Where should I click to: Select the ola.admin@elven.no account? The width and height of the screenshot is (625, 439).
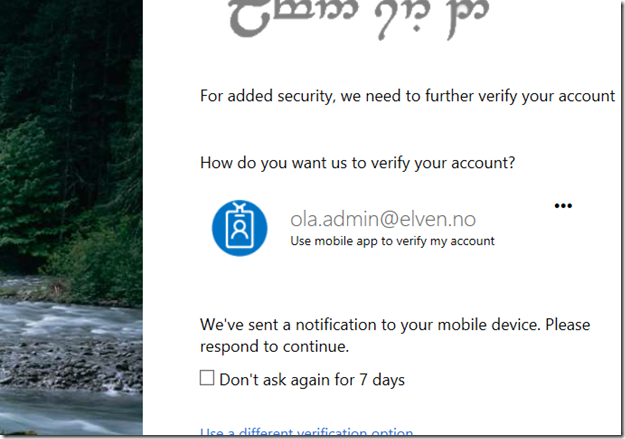[x=383, y=218]
